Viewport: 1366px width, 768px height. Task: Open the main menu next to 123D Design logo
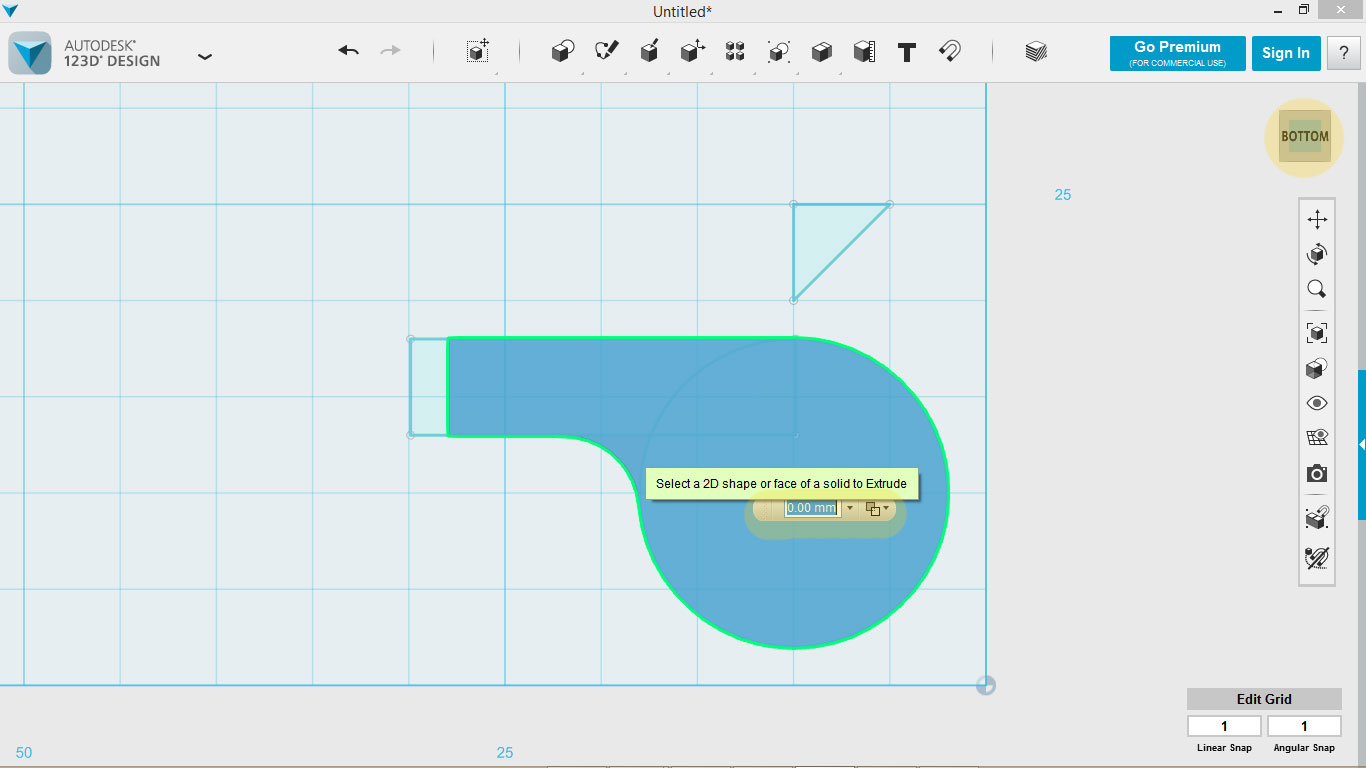click(205, 57)
